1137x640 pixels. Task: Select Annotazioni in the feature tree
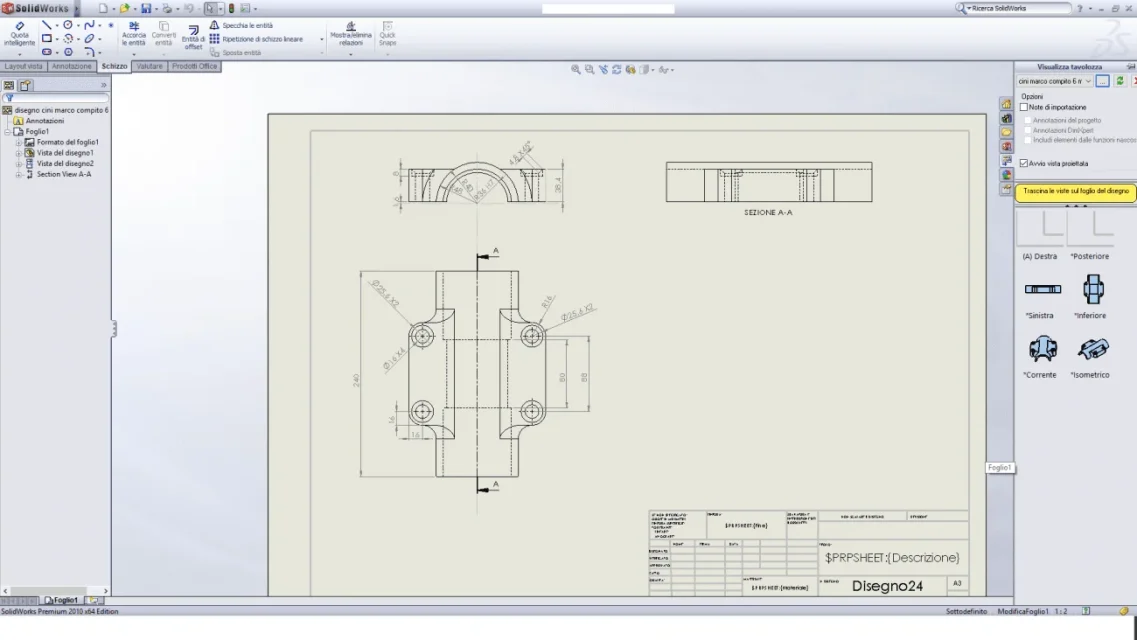45,121
